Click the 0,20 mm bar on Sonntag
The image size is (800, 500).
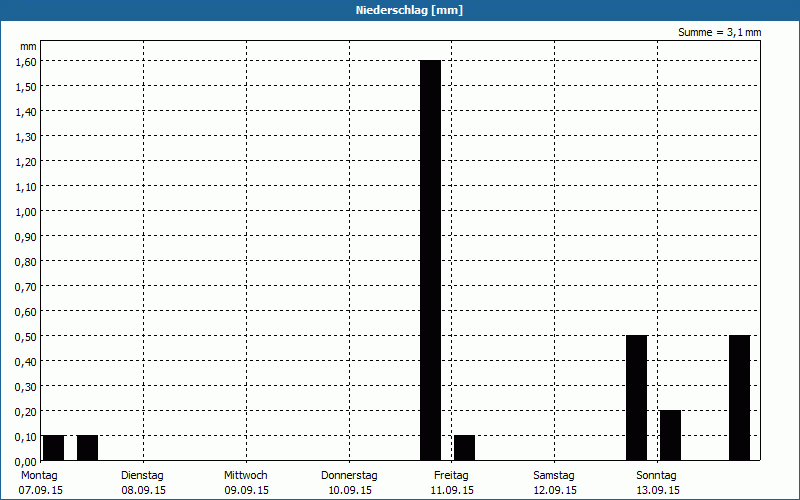670,435
